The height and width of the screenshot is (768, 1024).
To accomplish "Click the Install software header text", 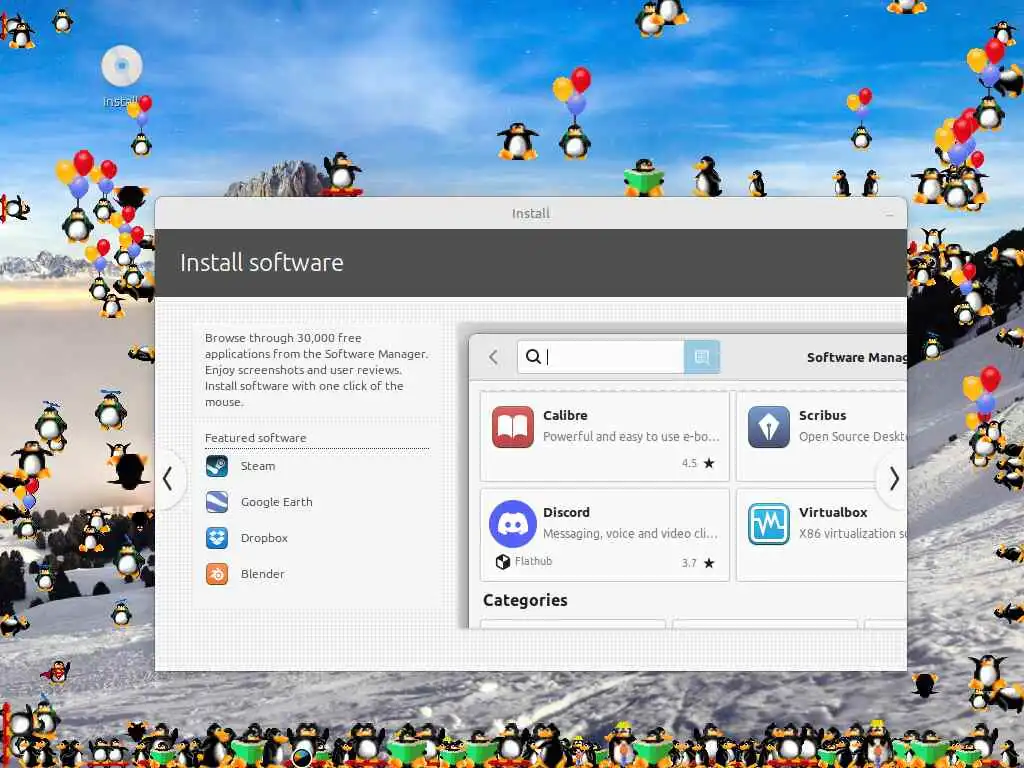I will coord(261,263).
